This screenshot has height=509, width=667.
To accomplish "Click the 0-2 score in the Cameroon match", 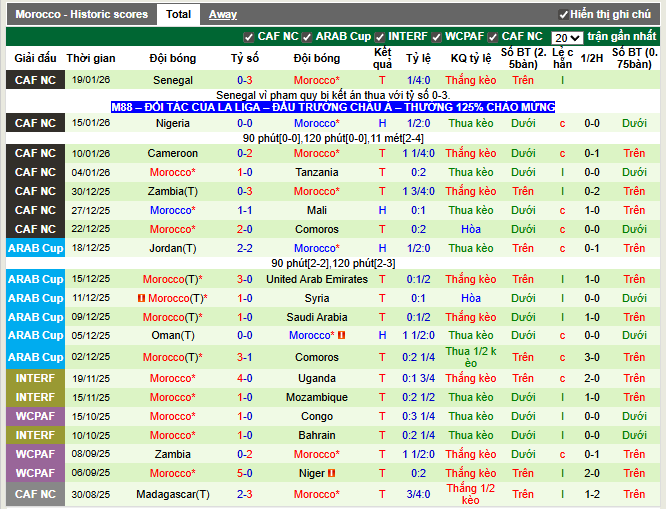I will pos(244,153).
